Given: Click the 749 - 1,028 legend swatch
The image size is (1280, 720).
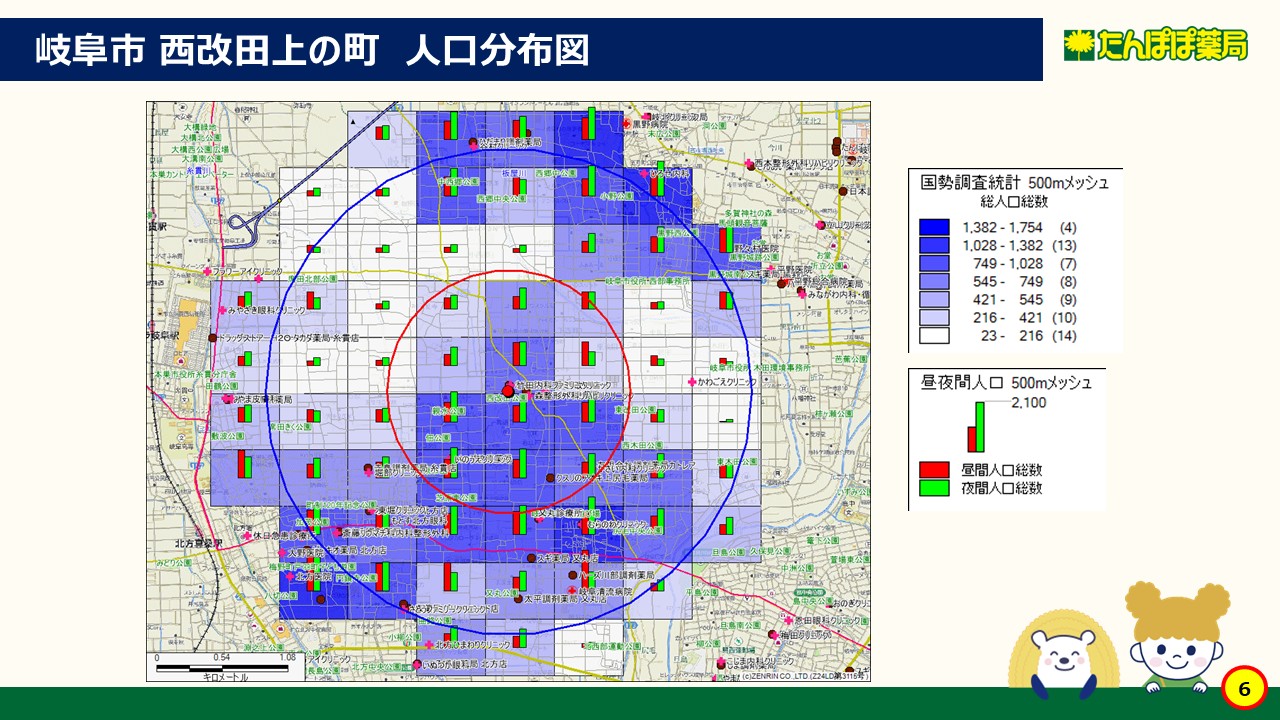Looking at the screenshot, I should tap(934, 263).
